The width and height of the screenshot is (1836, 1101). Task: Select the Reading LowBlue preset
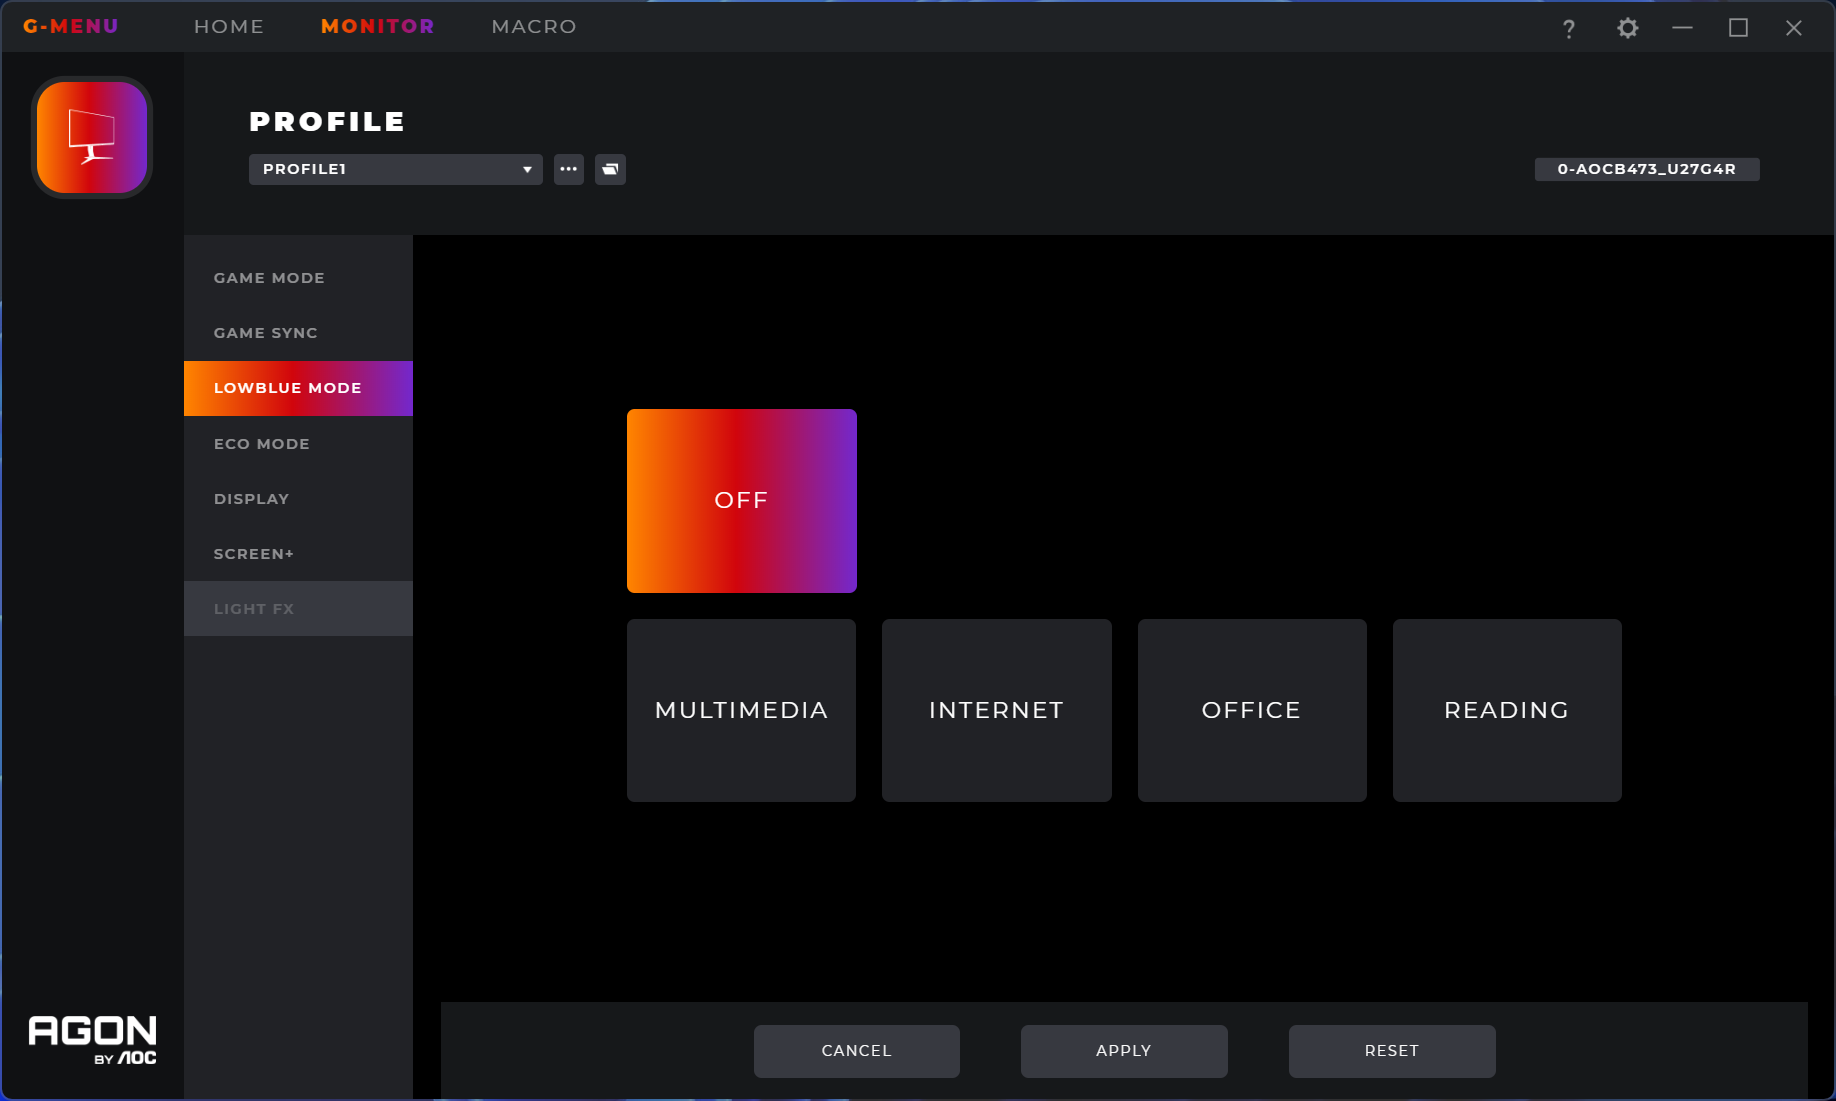click(x=1506, y=710)
